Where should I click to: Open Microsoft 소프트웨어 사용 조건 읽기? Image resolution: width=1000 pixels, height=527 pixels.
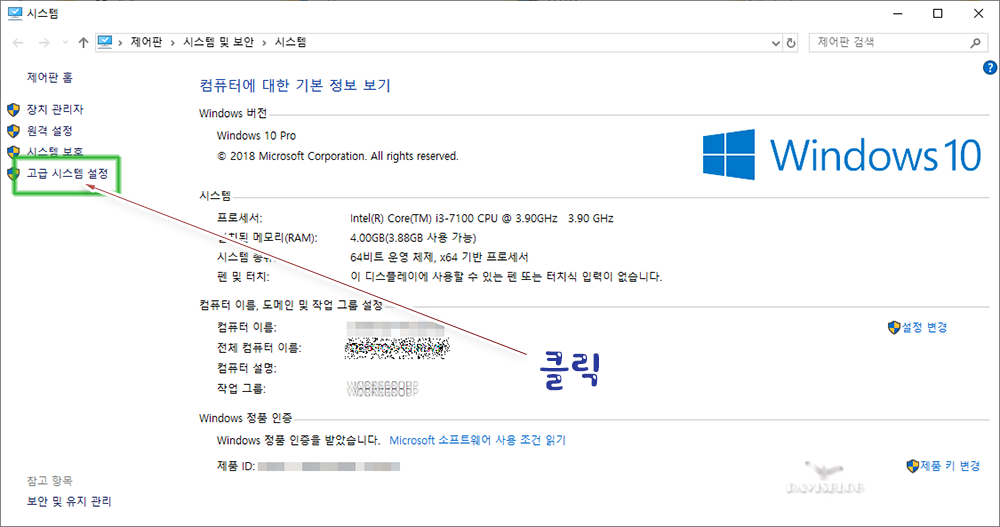(x=478, y=440)
